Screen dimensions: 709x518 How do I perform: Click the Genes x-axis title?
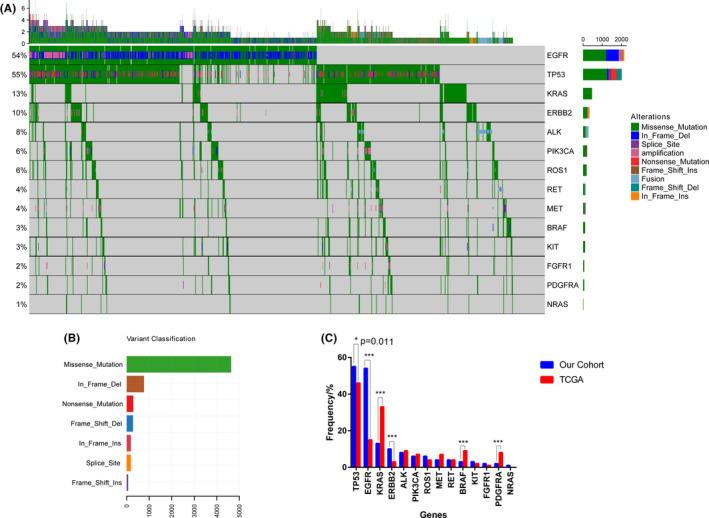433,514
